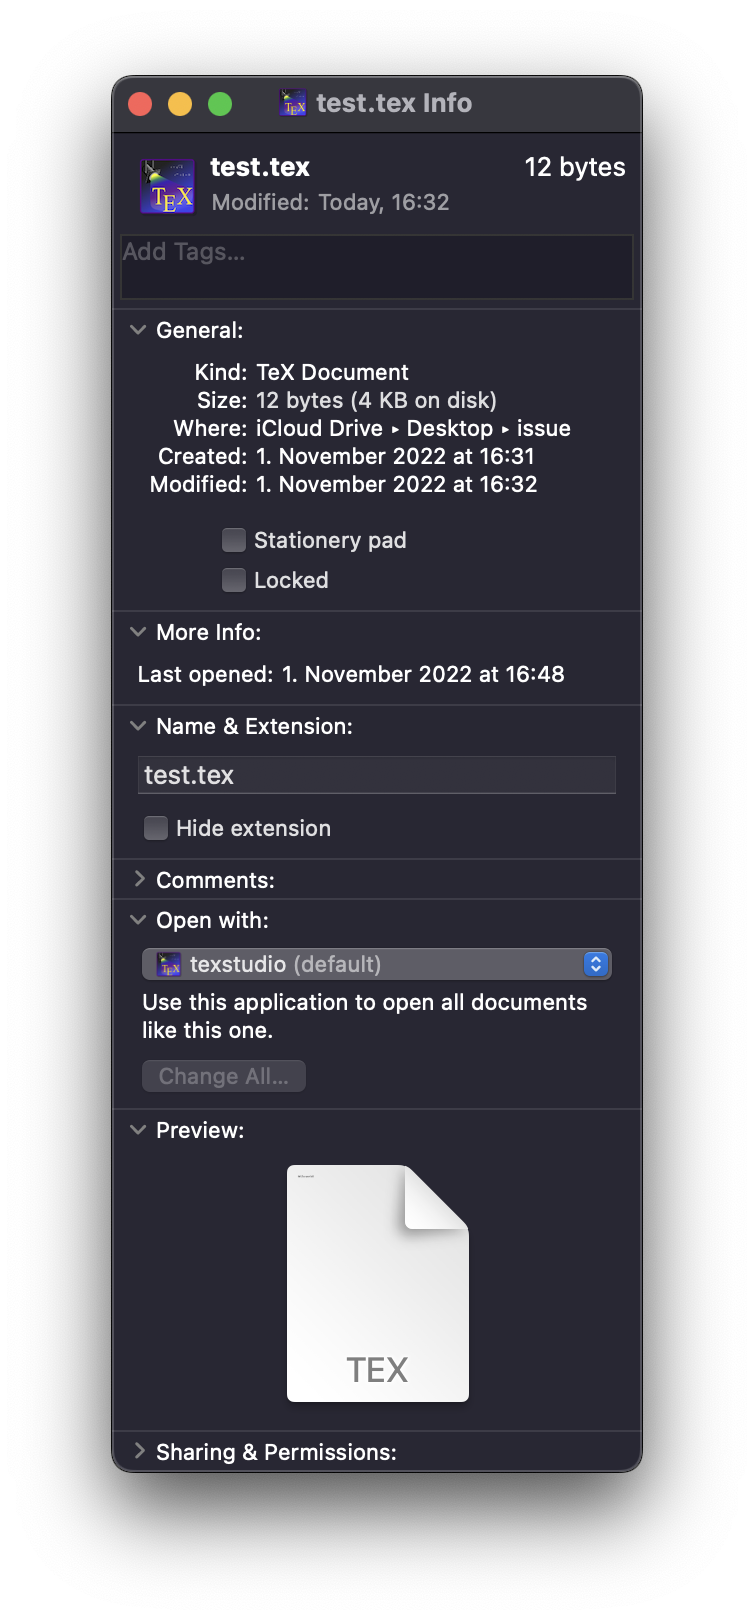Click the green zoom window button

point(220,104)
